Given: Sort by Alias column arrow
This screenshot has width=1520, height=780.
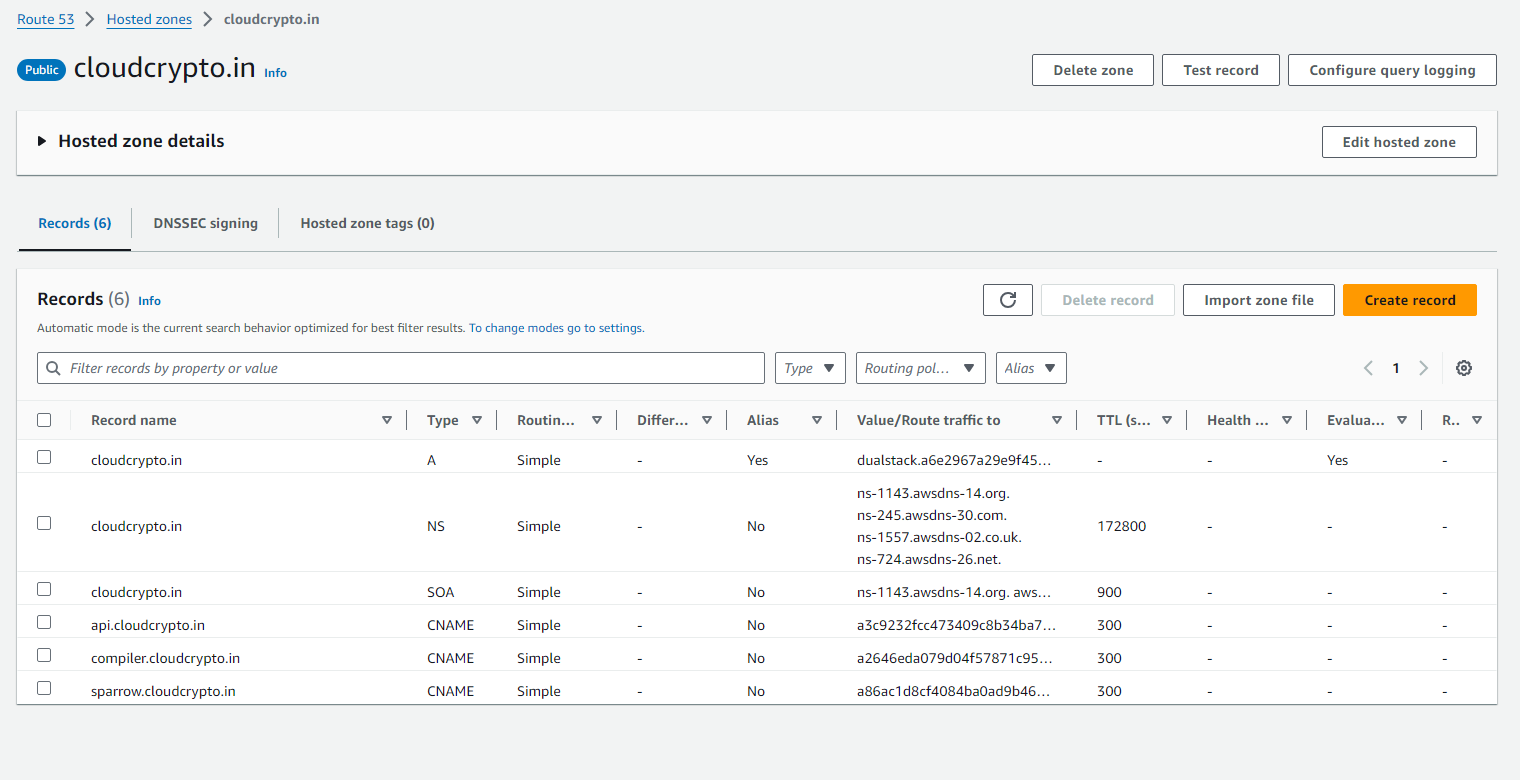Looking at the screenshot, I should 817,421.
